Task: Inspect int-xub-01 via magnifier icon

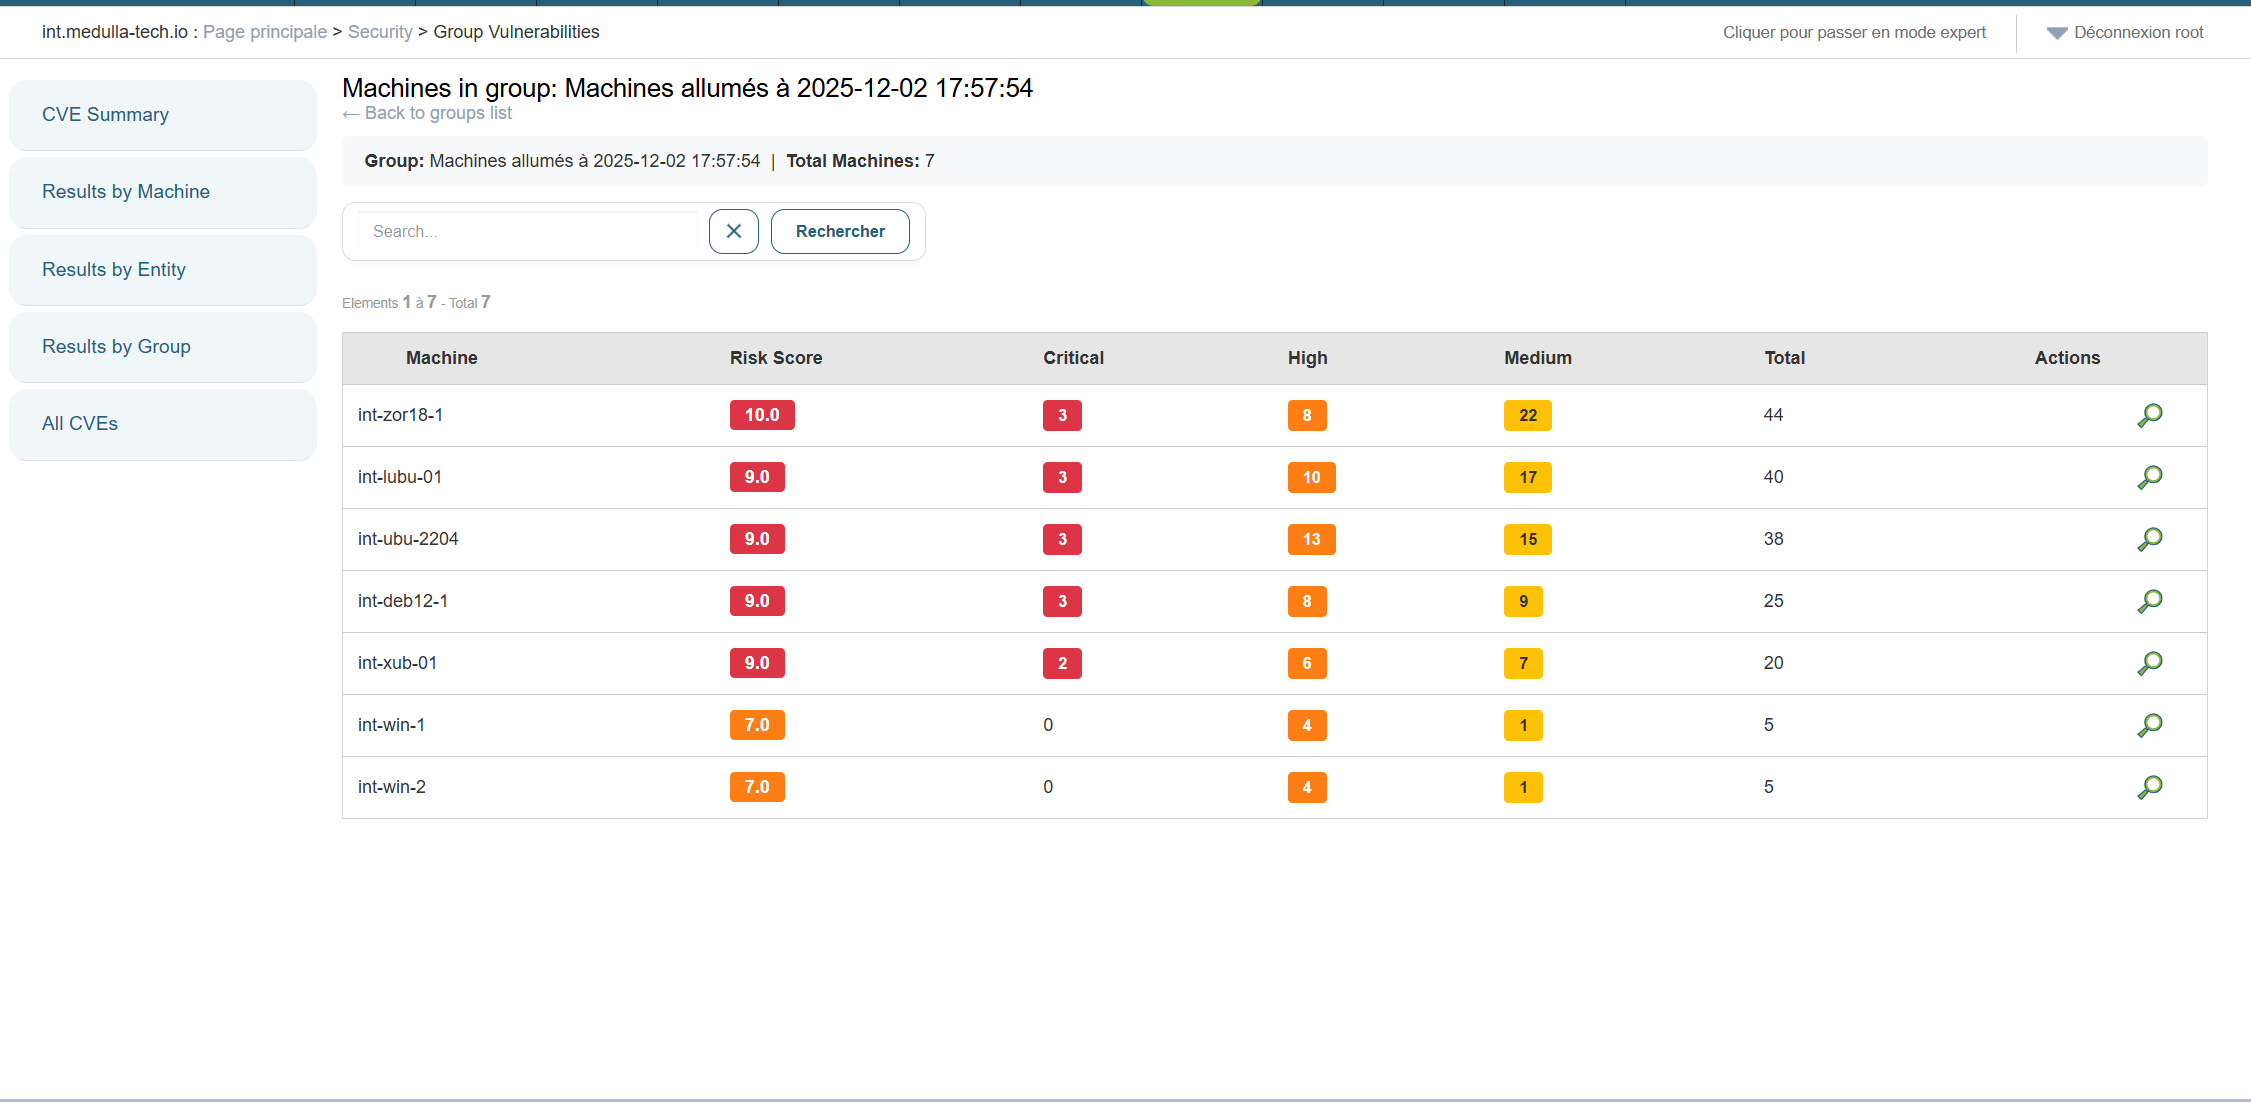Action: [2149, 663]
